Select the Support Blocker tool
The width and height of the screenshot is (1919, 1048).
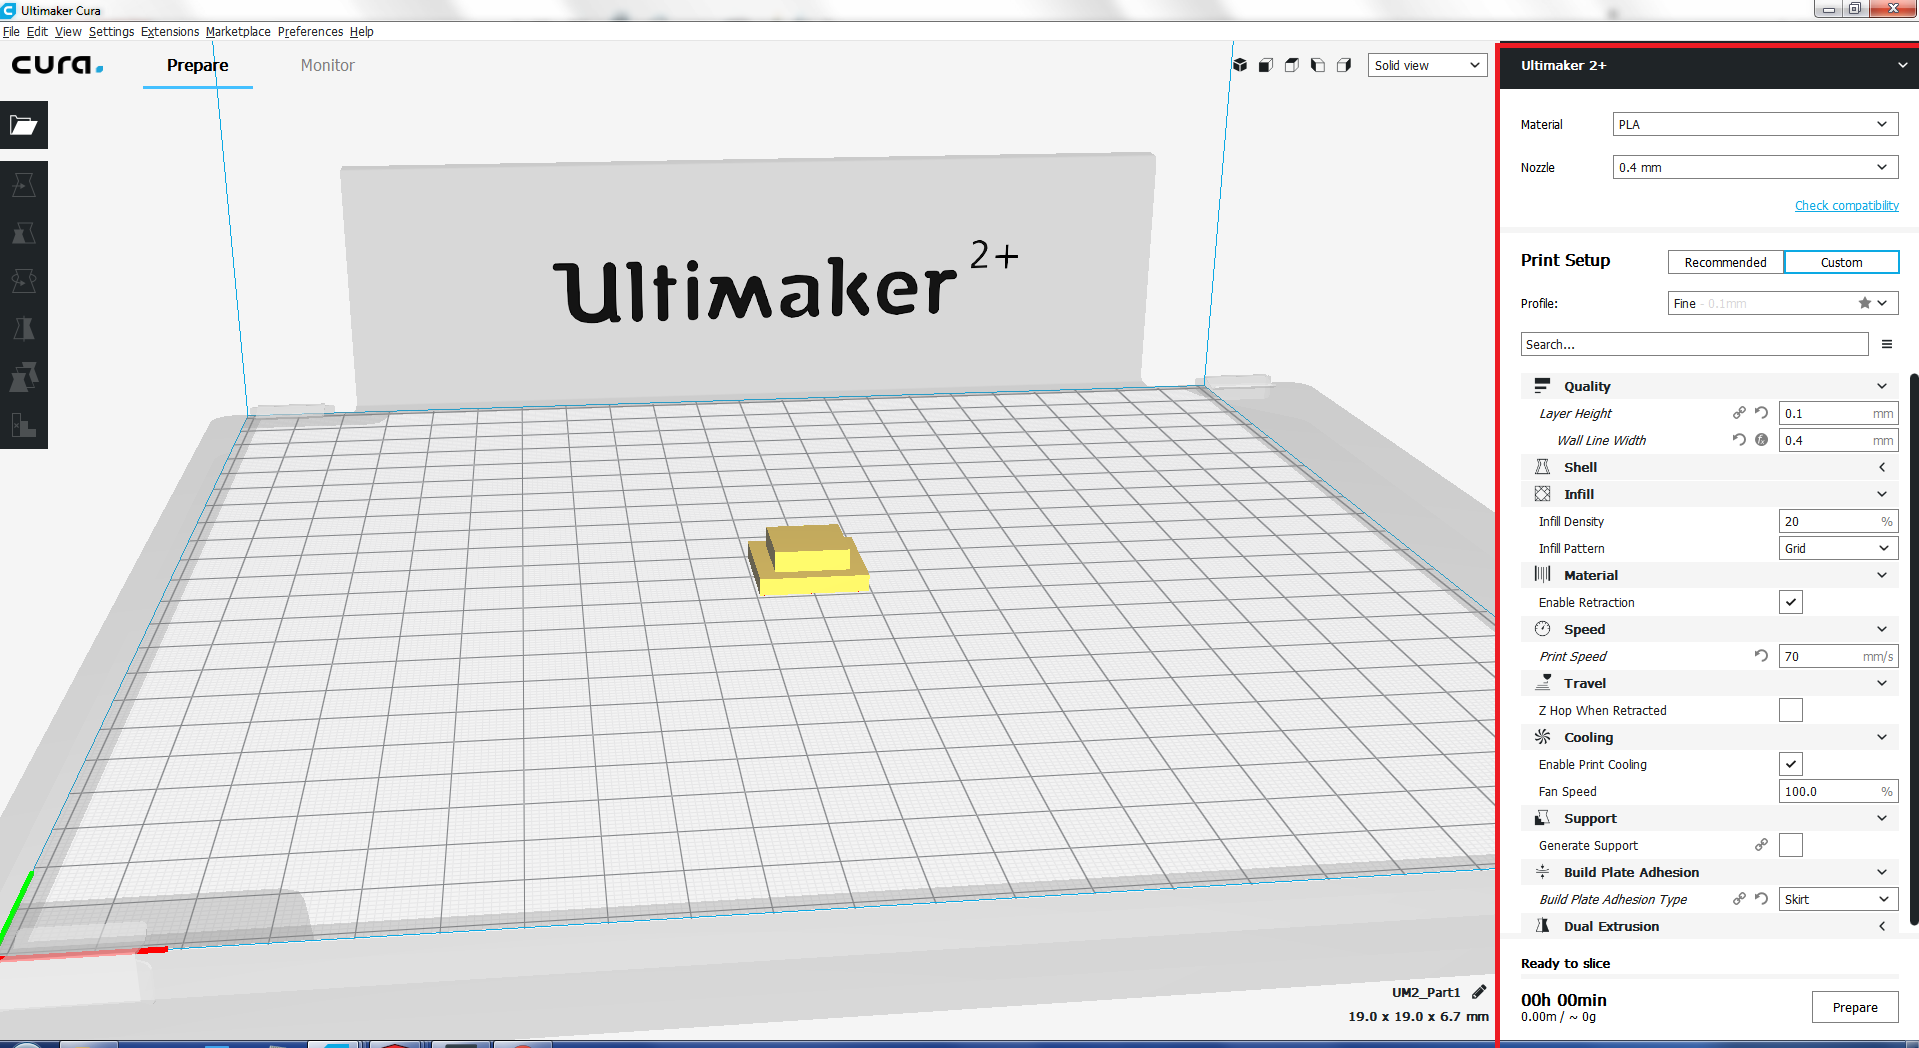[x=24, y=425]
